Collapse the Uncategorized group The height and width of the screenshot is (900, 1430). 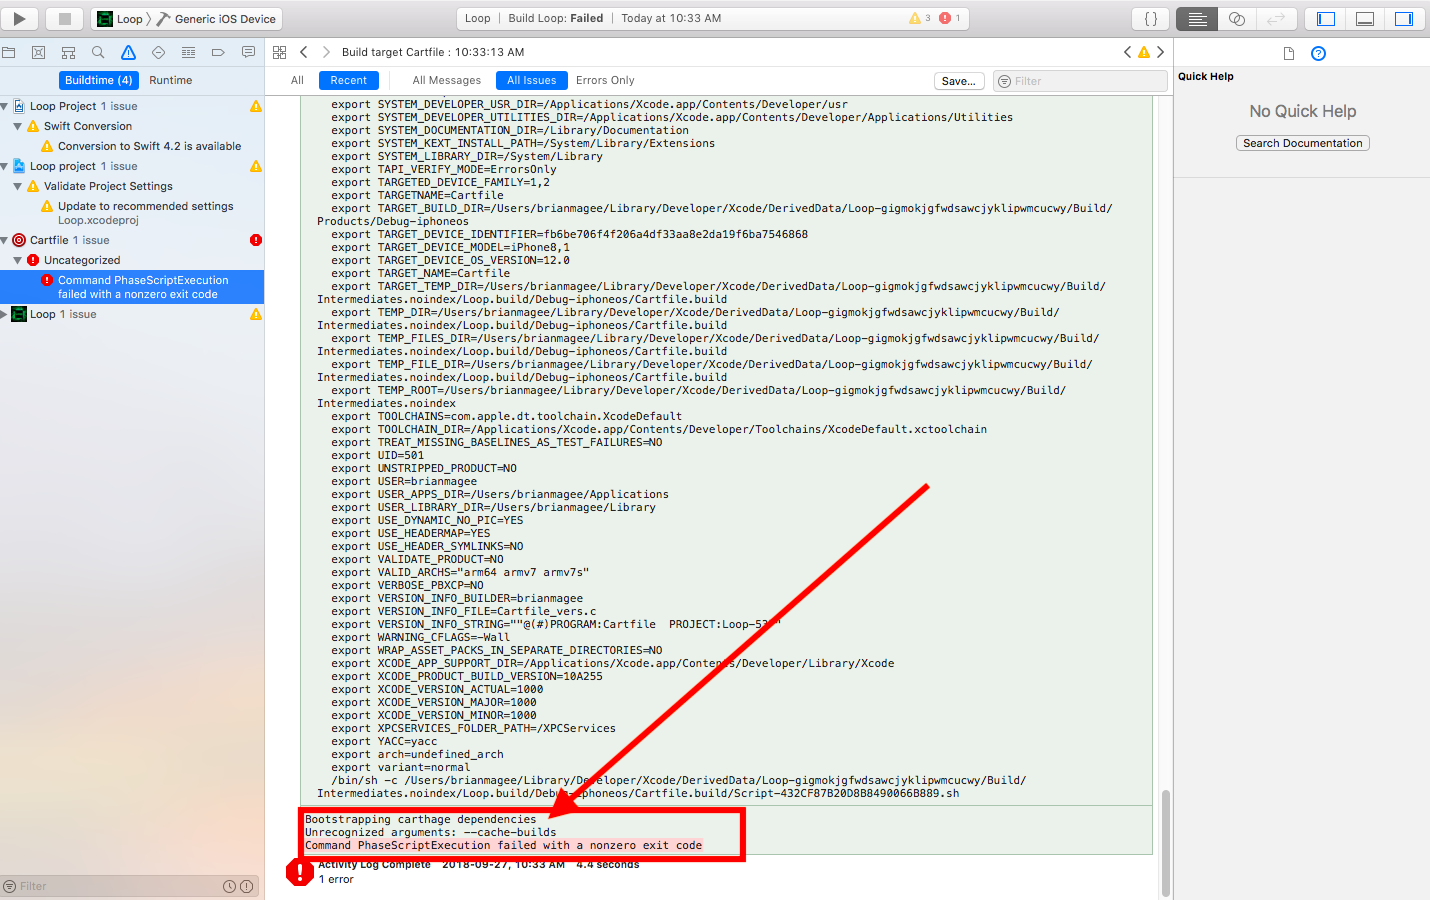pos(17,260)
